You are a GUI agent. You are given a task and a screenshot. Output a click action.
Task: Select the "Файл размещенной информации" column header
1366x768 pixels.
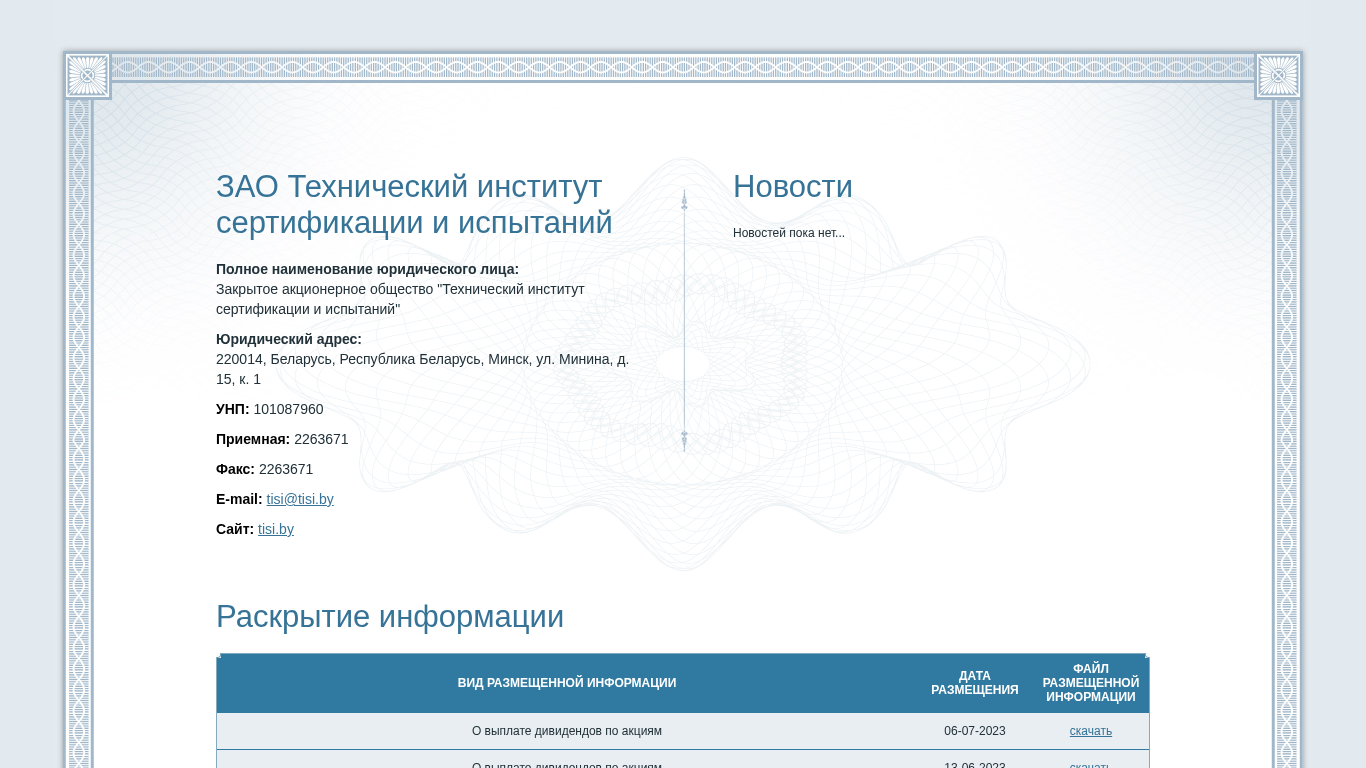click(x=1090, y=683)
